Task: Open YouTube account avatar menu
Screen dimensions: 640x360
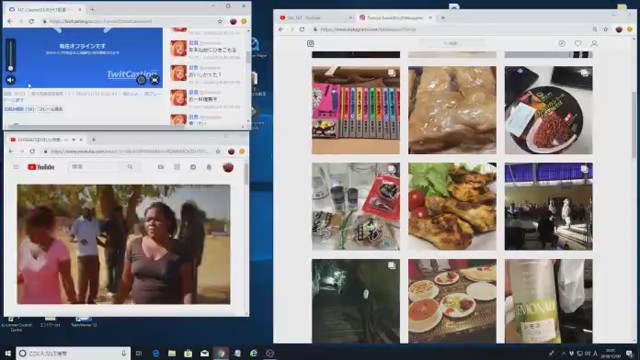Action: pos(228,167)
